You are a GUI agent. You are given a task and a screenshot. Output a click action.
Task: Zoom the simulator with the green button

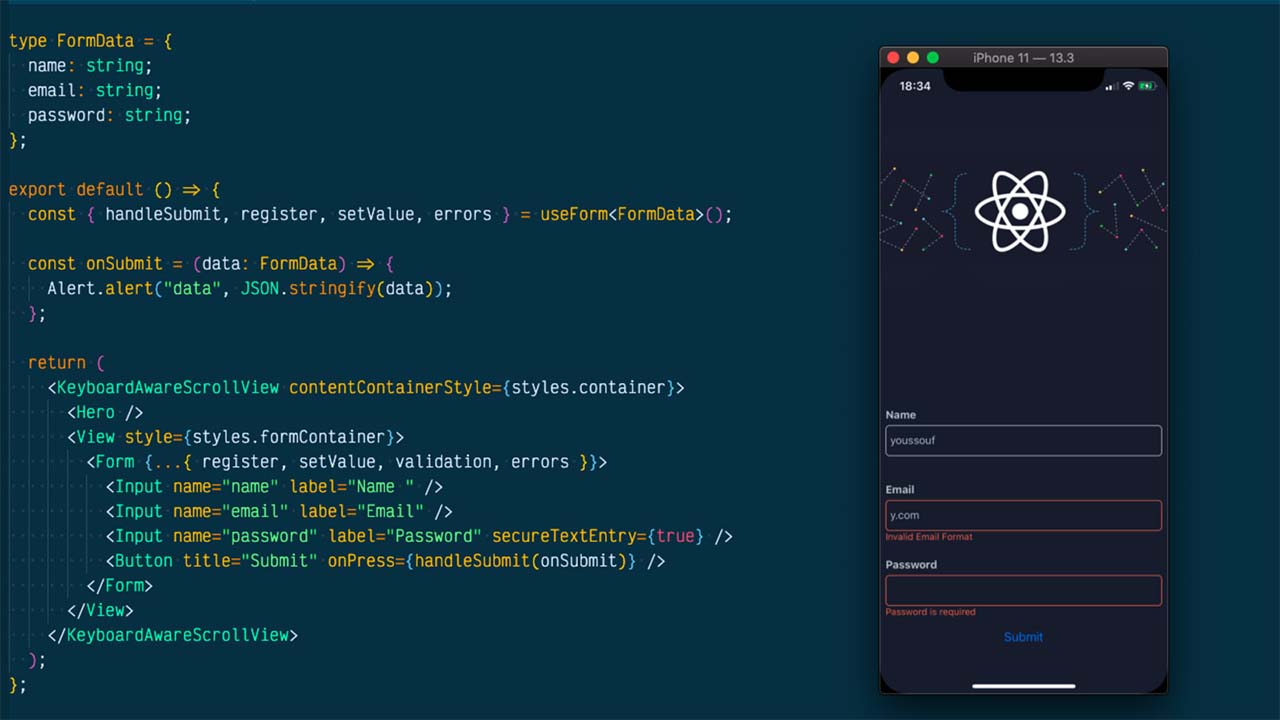932,58
